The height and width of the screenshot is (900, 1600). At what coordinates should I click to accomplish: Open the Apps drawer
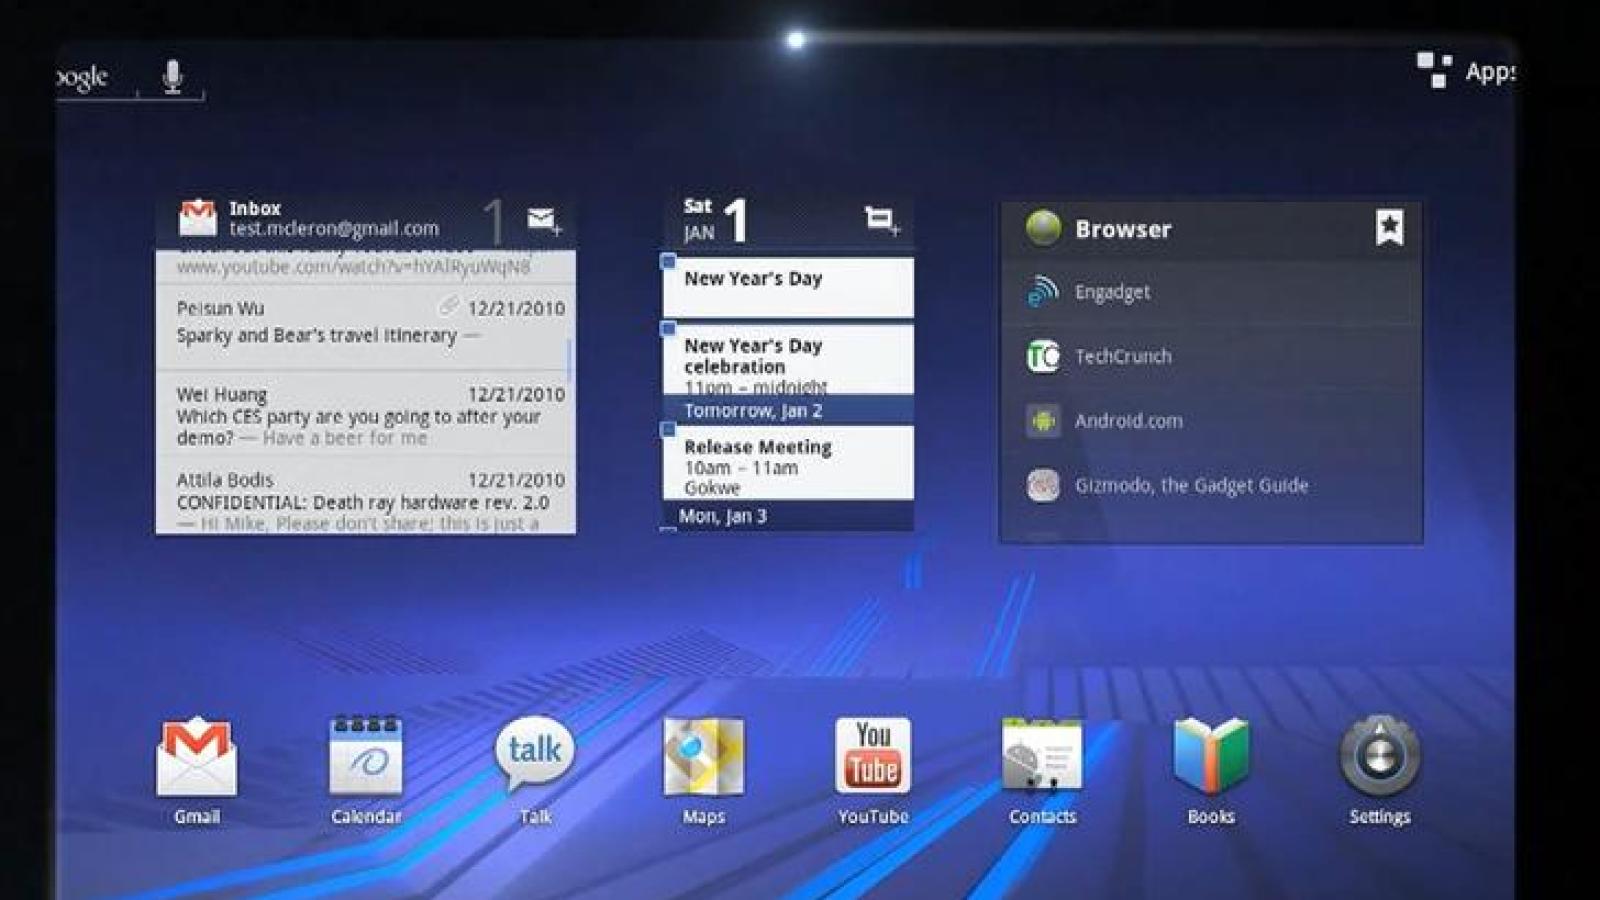click(1466, 72)
